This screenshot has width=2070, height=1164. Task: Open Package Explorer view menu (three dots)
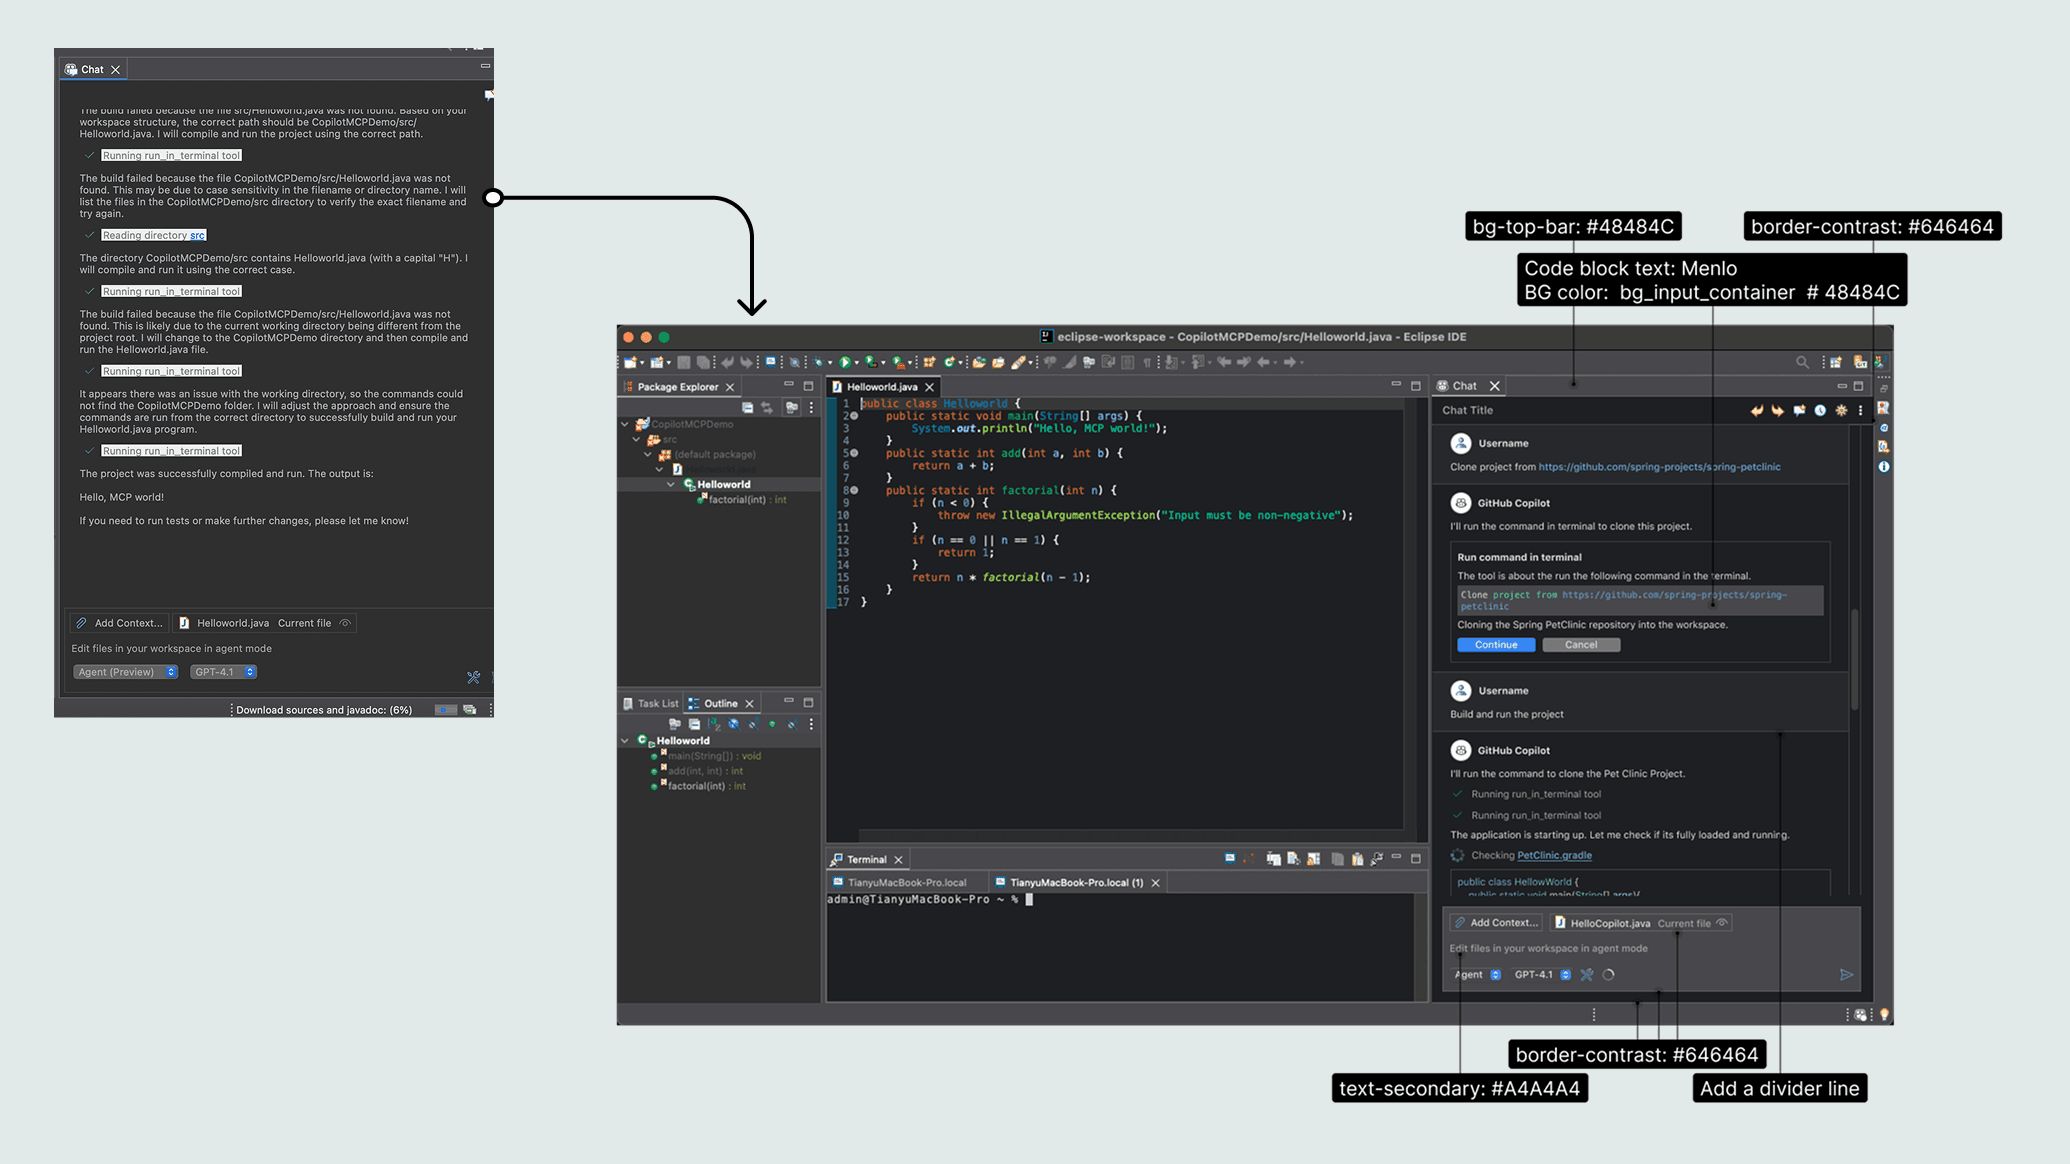point(811,408)
